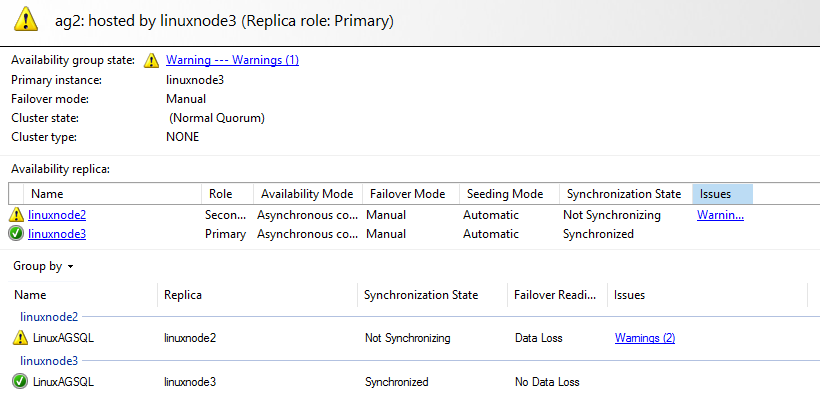Sort by the Availability Mode column header

(306, 194)
